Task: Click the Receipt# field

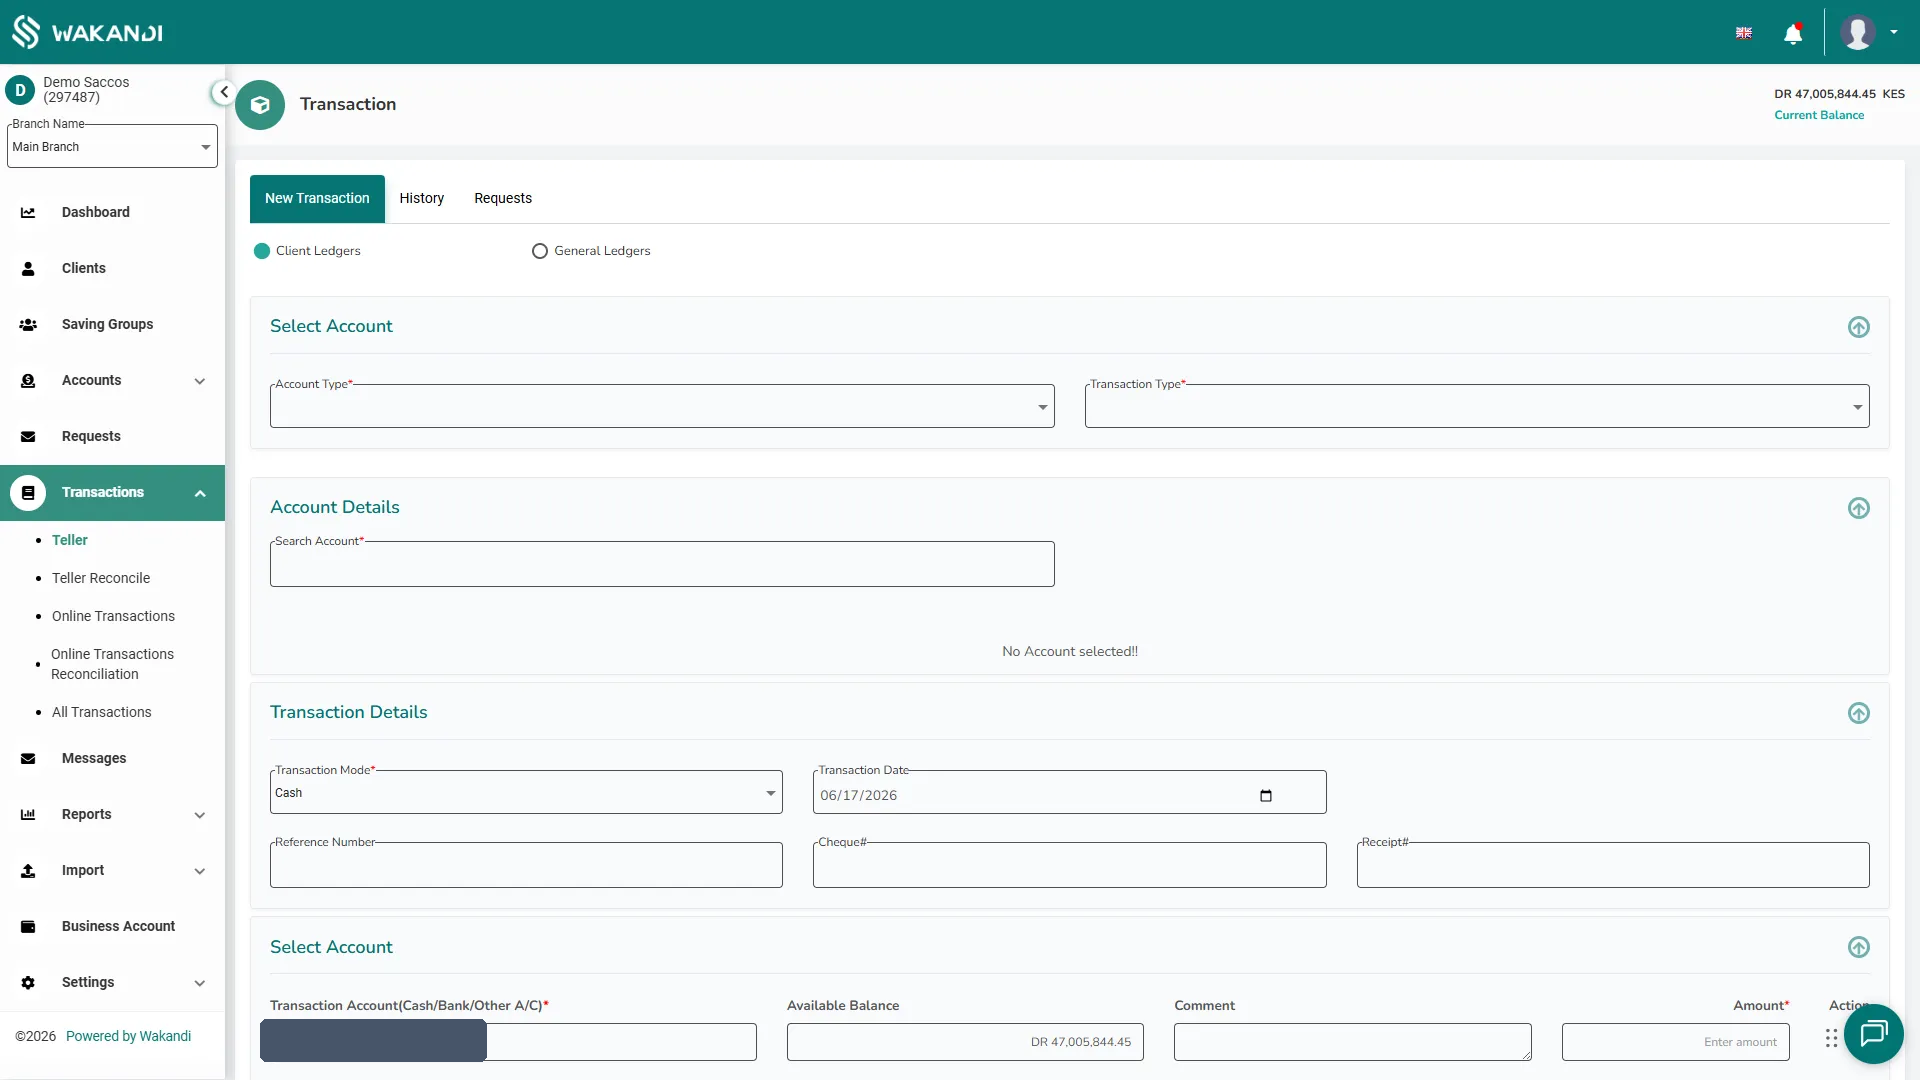Action: [x=1613, y=865]
